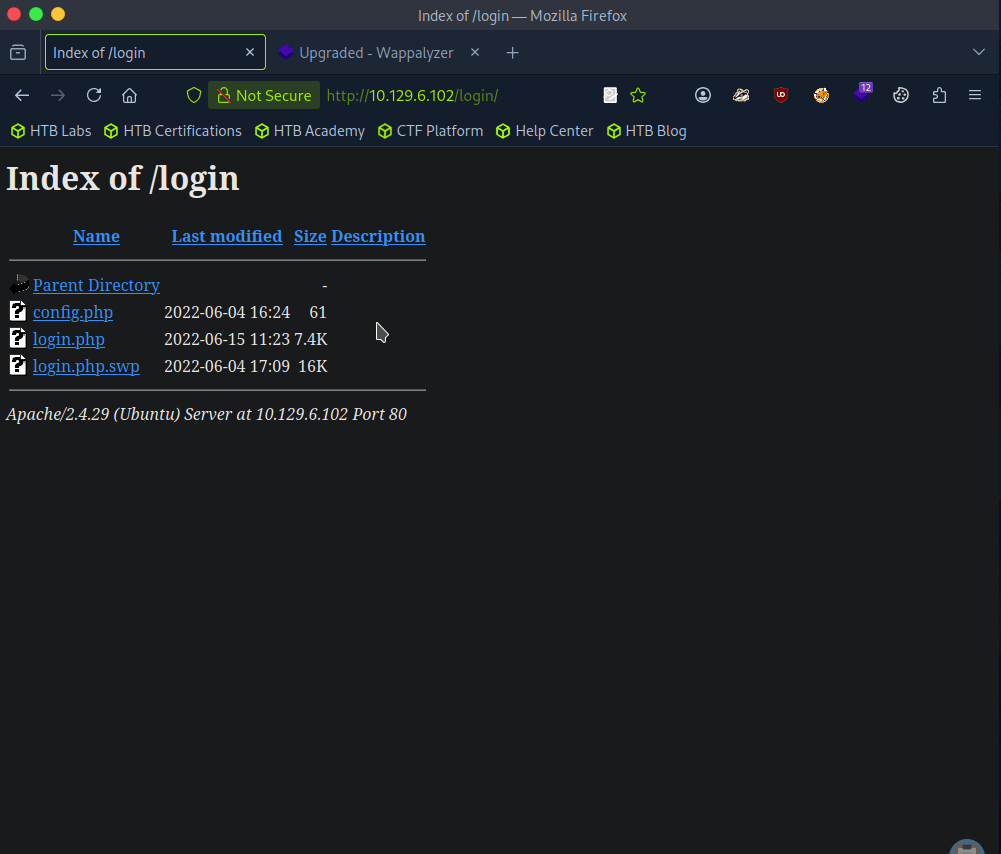Image resolution: width=1001 pixels, height=854 pixels.
Task: Open the Firefox hamburger application menu
Action: (x=975, y=95)
